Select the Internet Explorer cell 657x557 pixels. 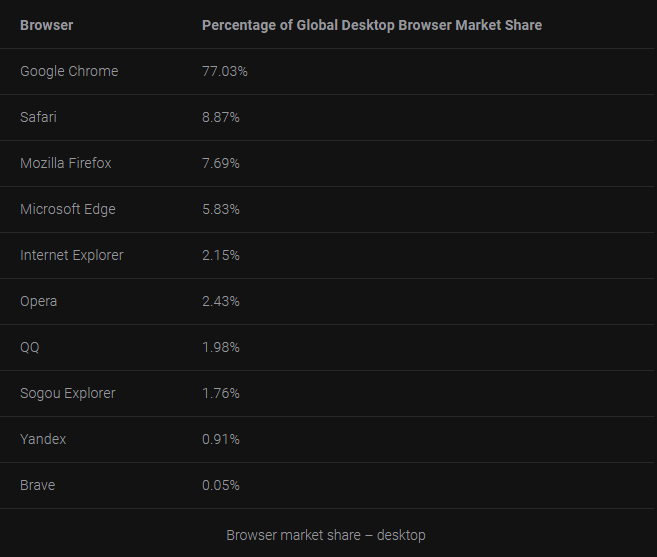point(72,255)
